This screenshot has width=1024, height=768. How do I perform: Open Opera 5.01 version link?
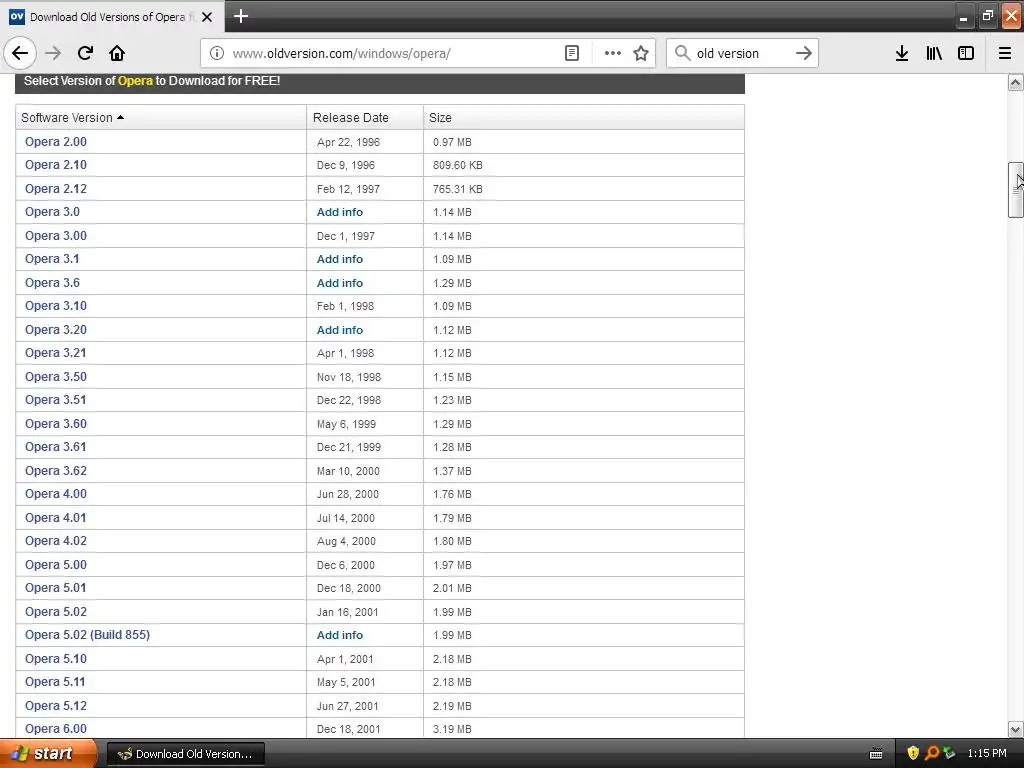click(56, 588)
